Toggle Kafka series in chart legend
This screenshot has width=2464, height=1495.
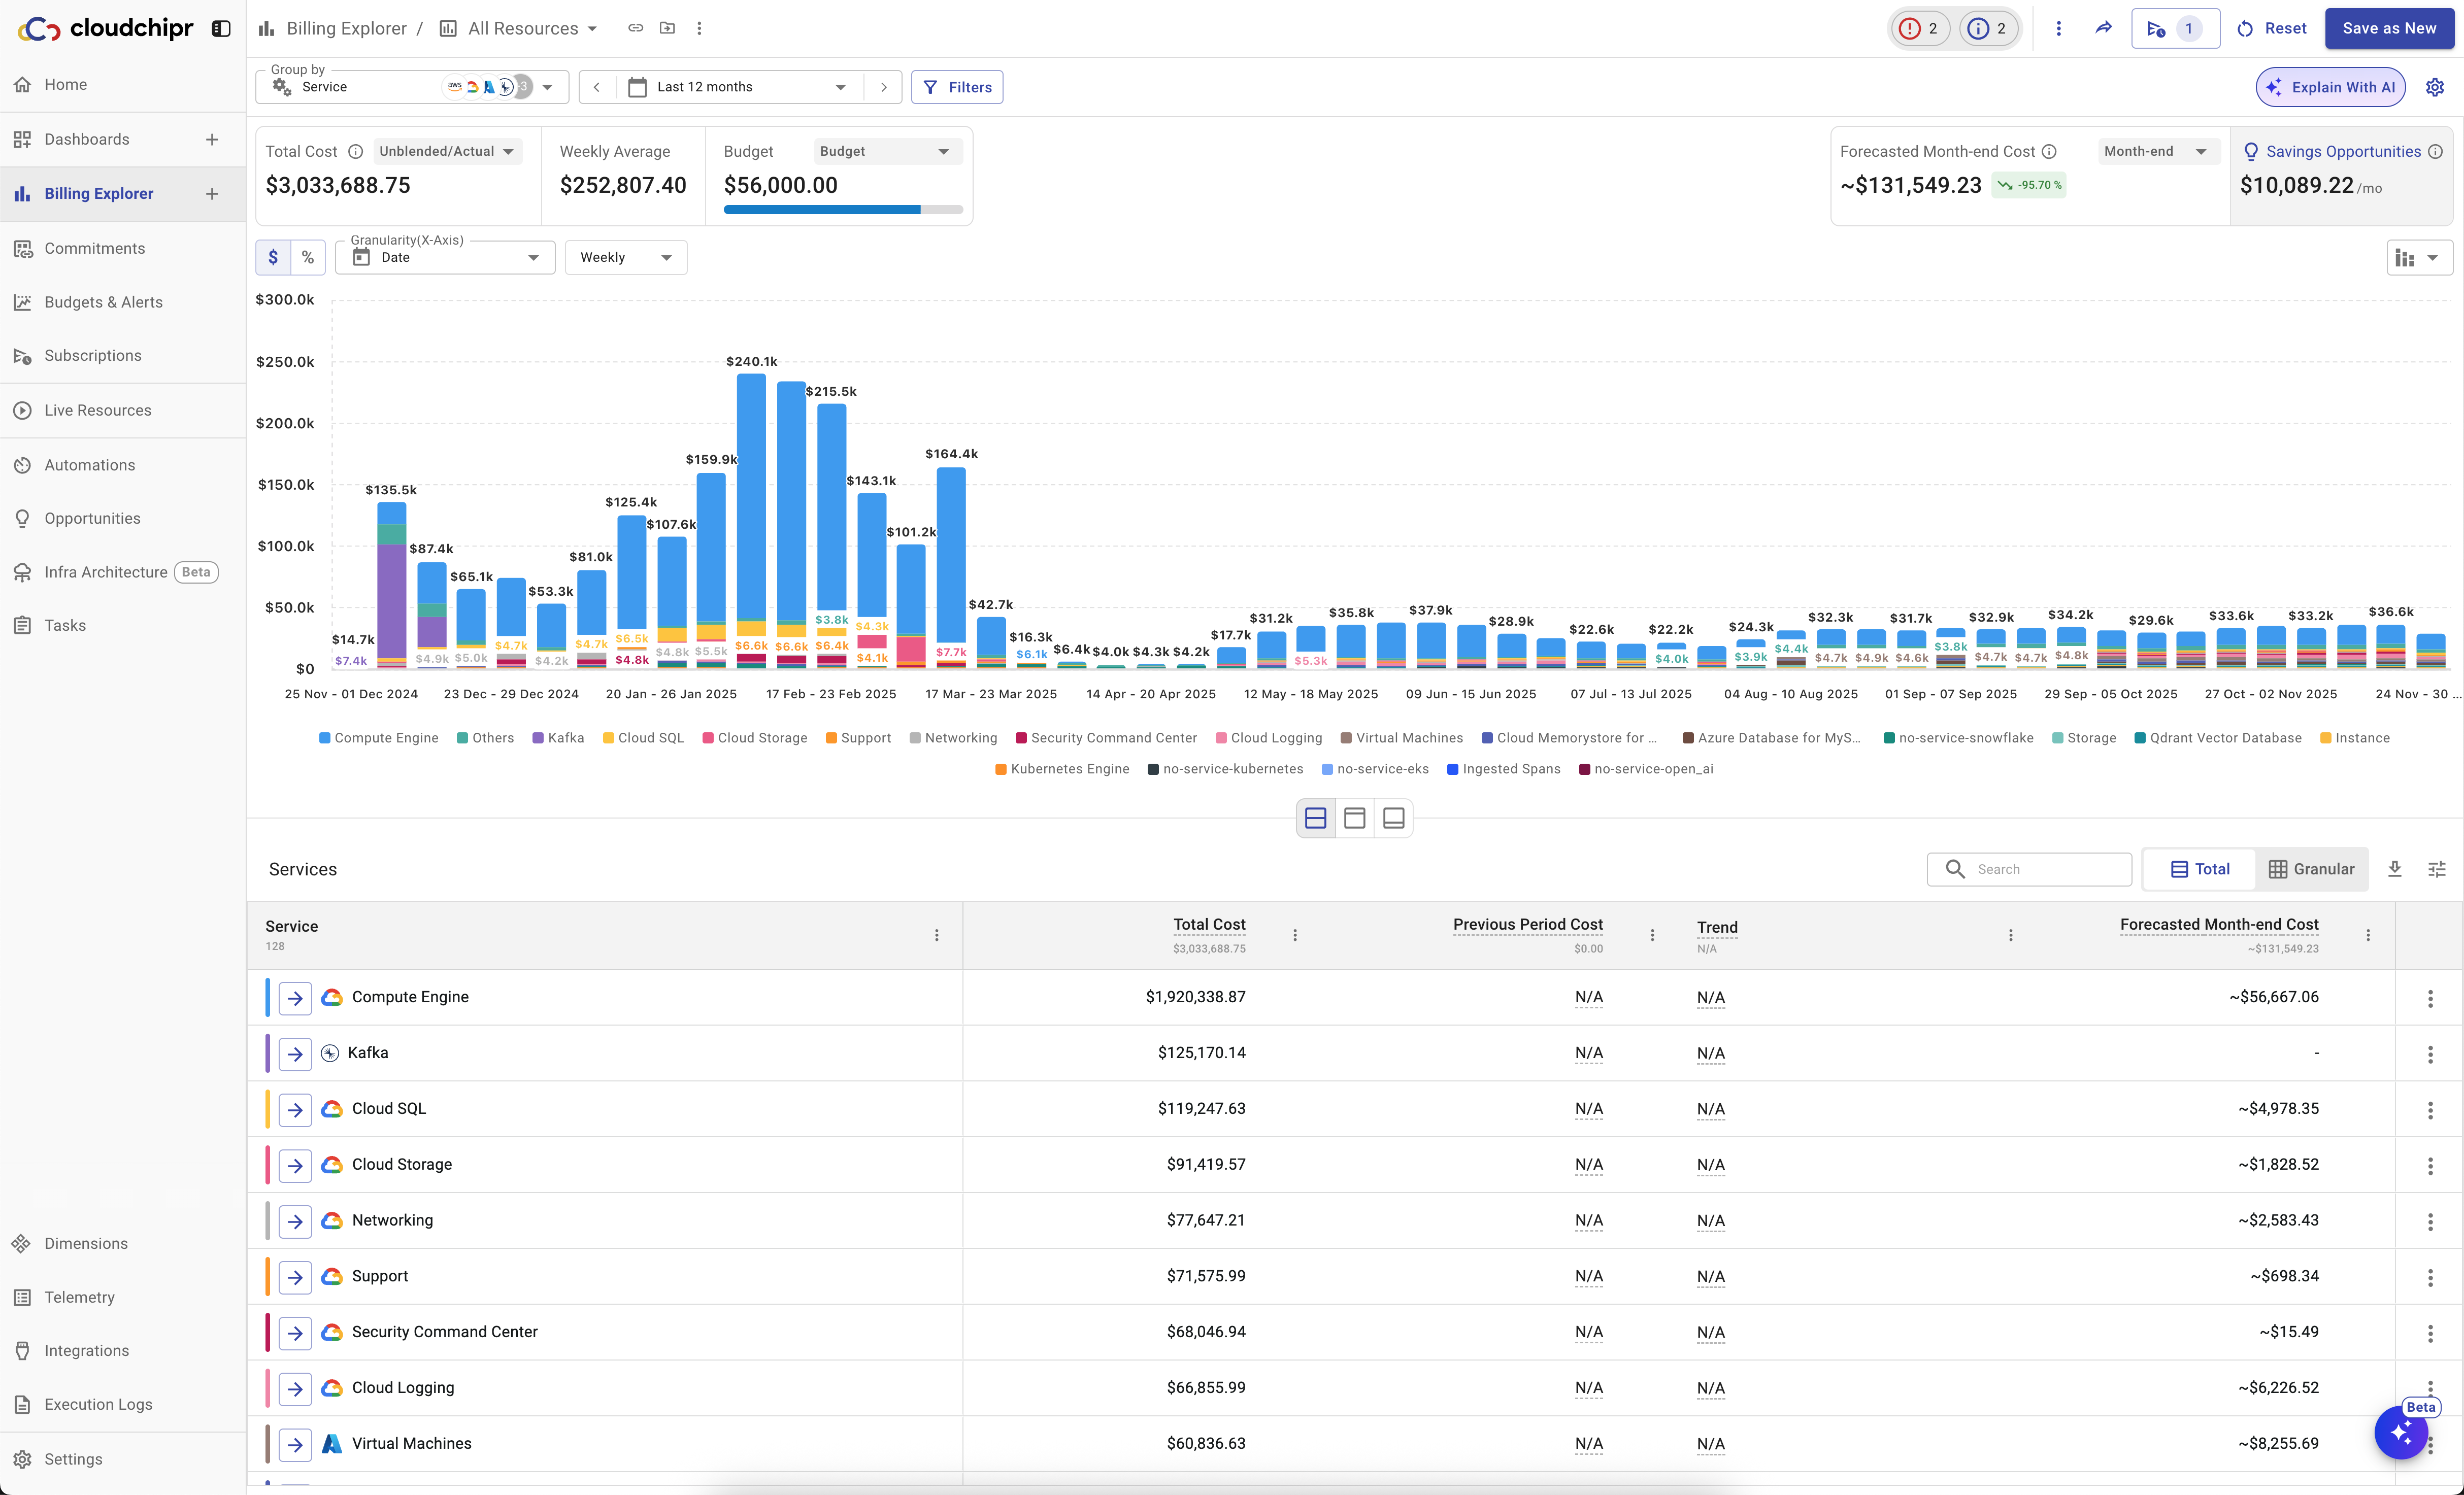[558, 738]
